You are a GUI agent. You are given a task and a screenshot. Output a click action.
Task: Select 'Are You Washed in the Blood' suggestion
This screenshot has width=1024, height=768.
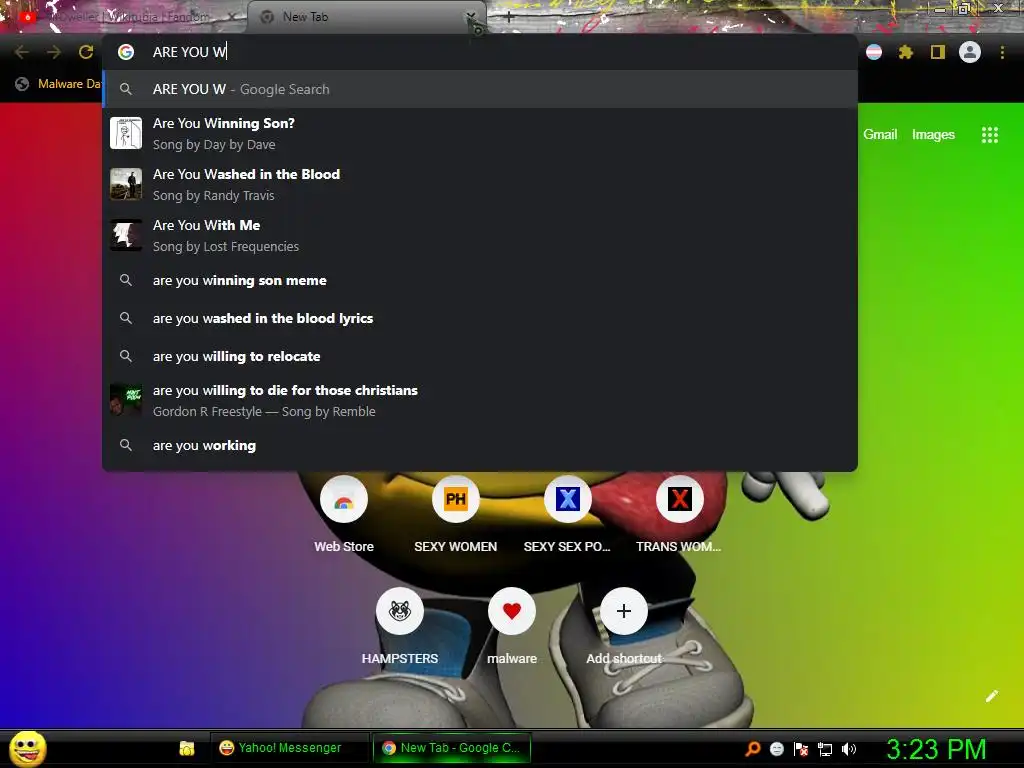tap(480, 184)
